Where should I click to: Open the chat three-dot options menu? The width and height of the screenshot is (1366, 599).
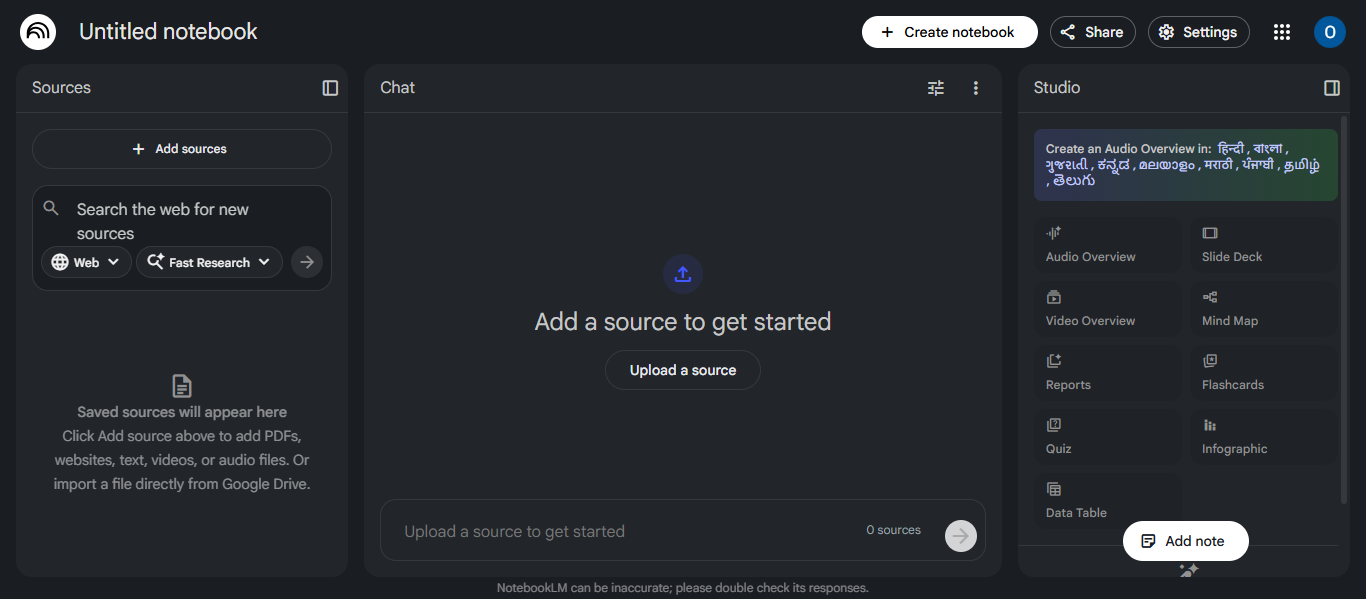tap(976, 88)
